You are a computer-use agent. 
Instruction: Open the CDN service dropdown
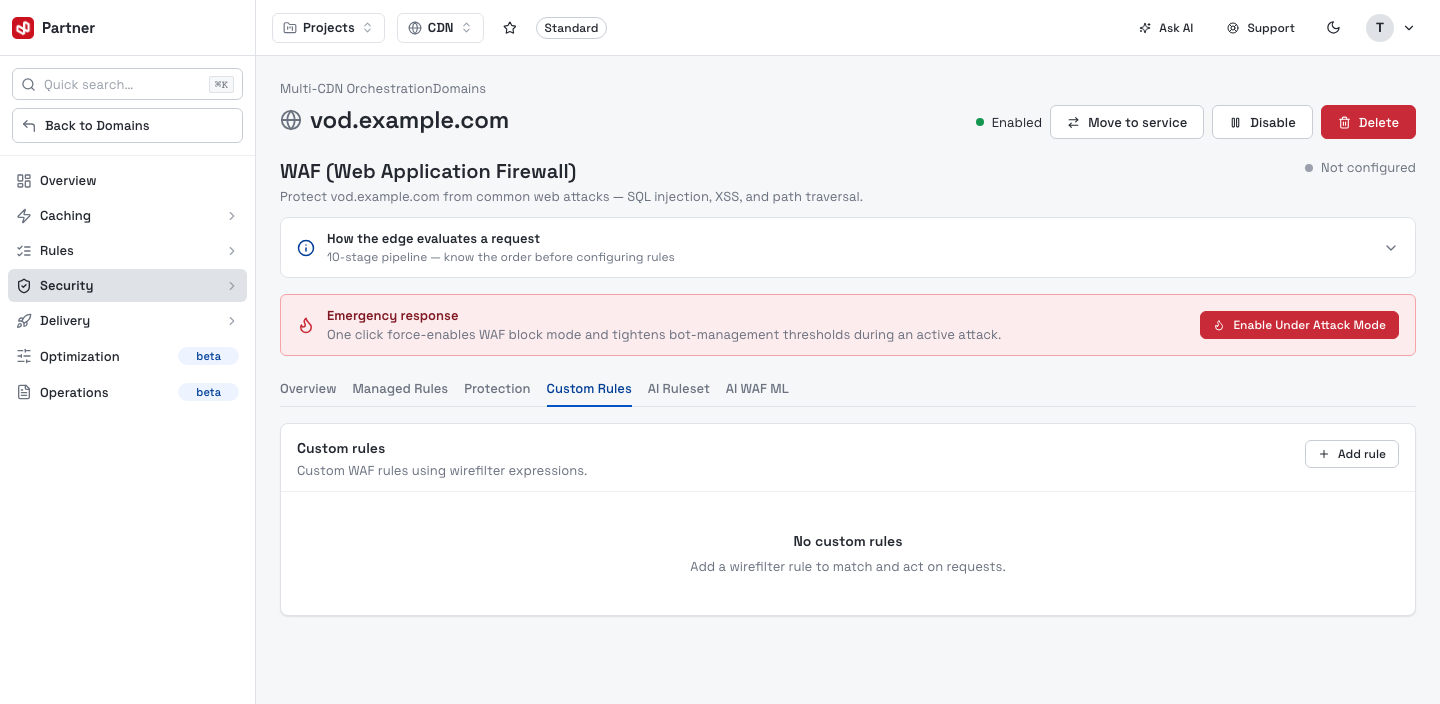tap(440, 28)
